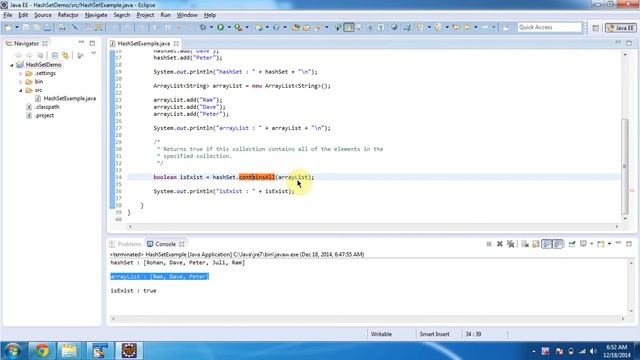Click the Open Console icon
640x360 pixels.
pyautogui.click(x=600, y=244)
